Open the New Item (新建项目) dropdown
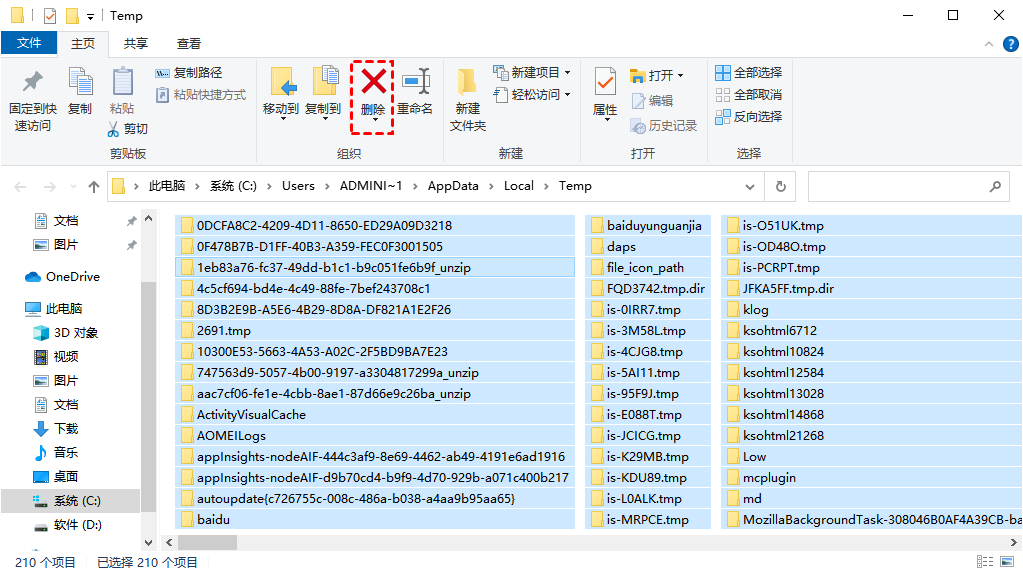 567,73
